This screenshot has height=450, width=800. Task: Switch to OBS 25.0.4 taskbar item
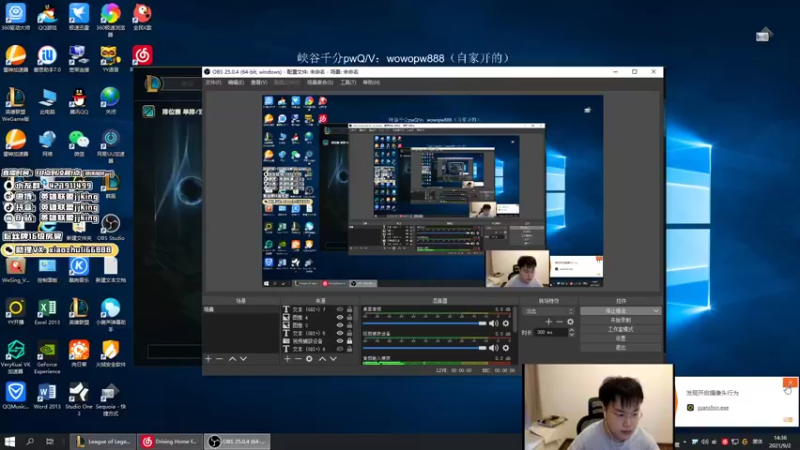237,441
